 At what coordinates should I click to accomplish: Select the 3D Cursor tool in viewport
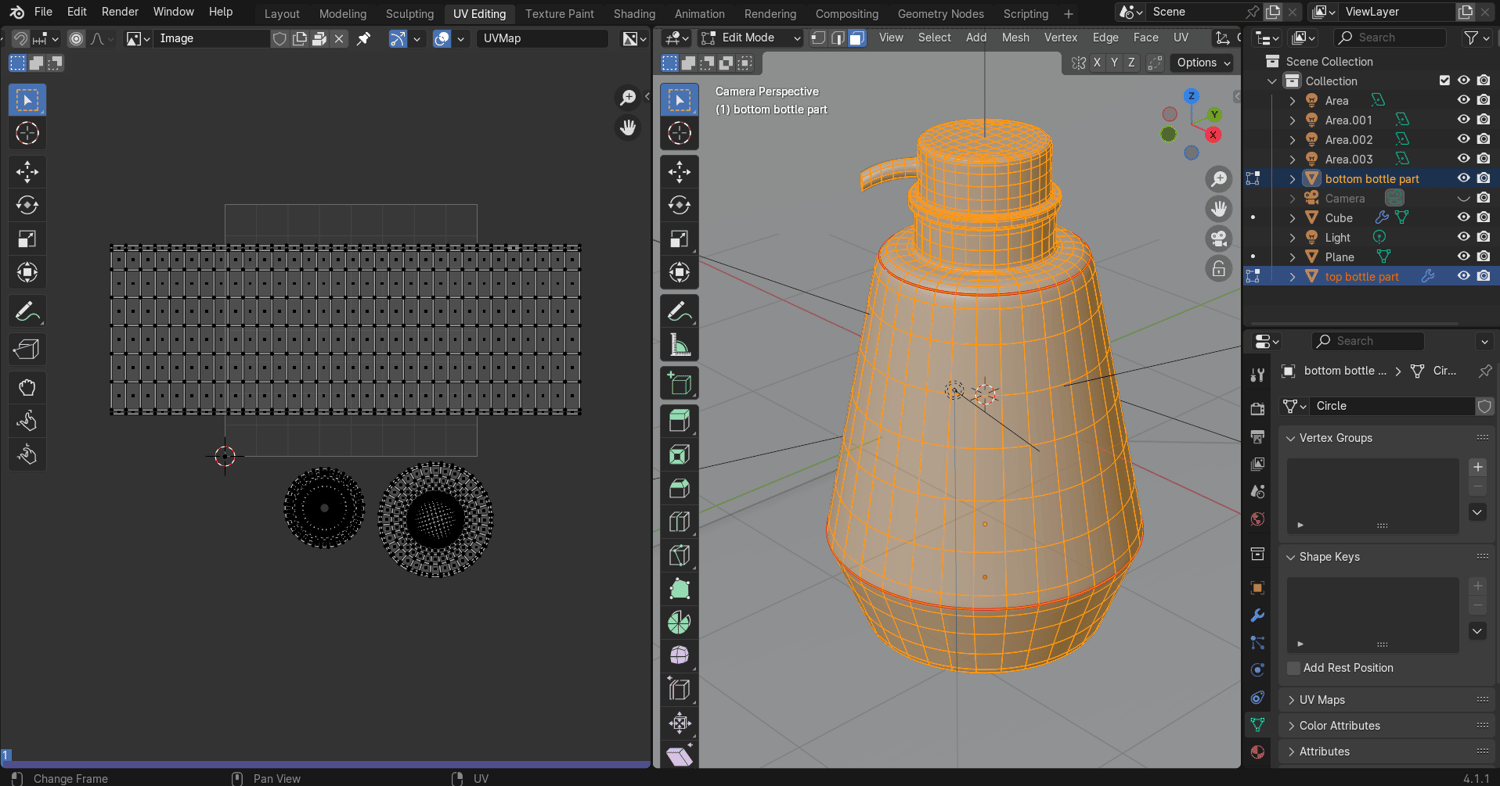coord(679,133)
